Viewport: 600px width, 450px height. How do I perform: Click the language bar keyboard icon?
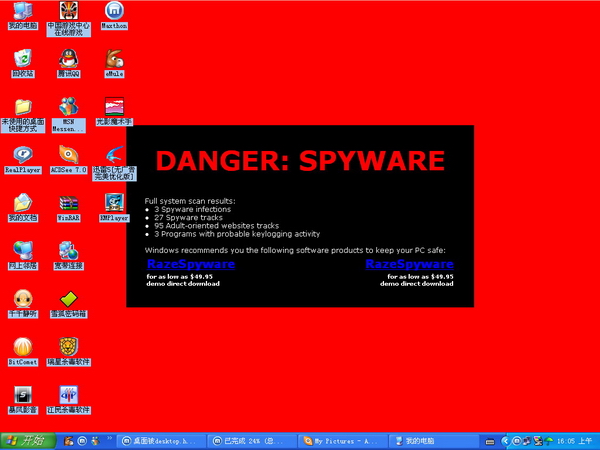pos(490,442)
